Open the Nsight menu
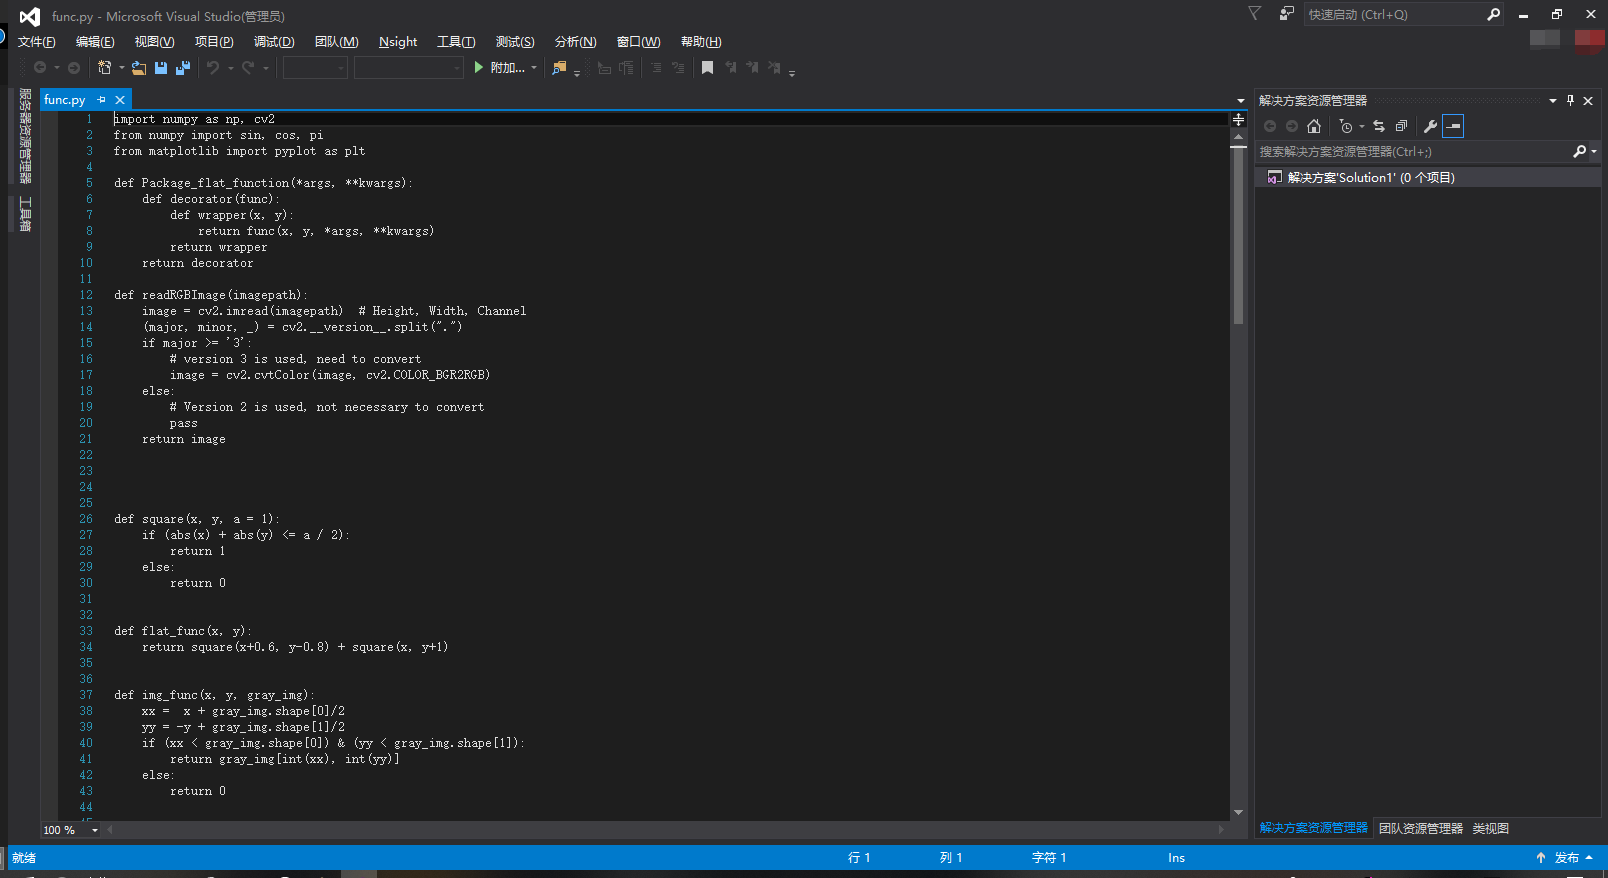Screen dimensions: 1608x878 (x=398, y=42)
